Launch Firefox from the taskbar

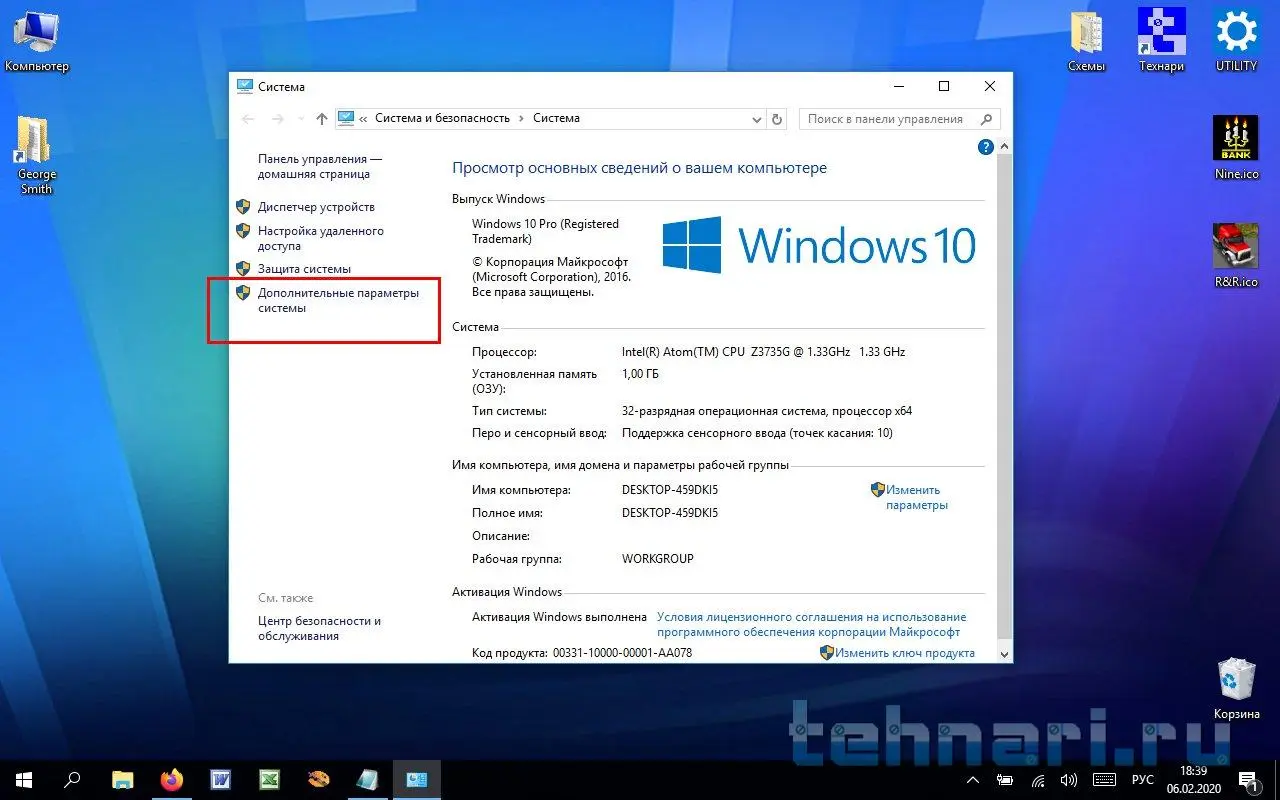(171, 780)
